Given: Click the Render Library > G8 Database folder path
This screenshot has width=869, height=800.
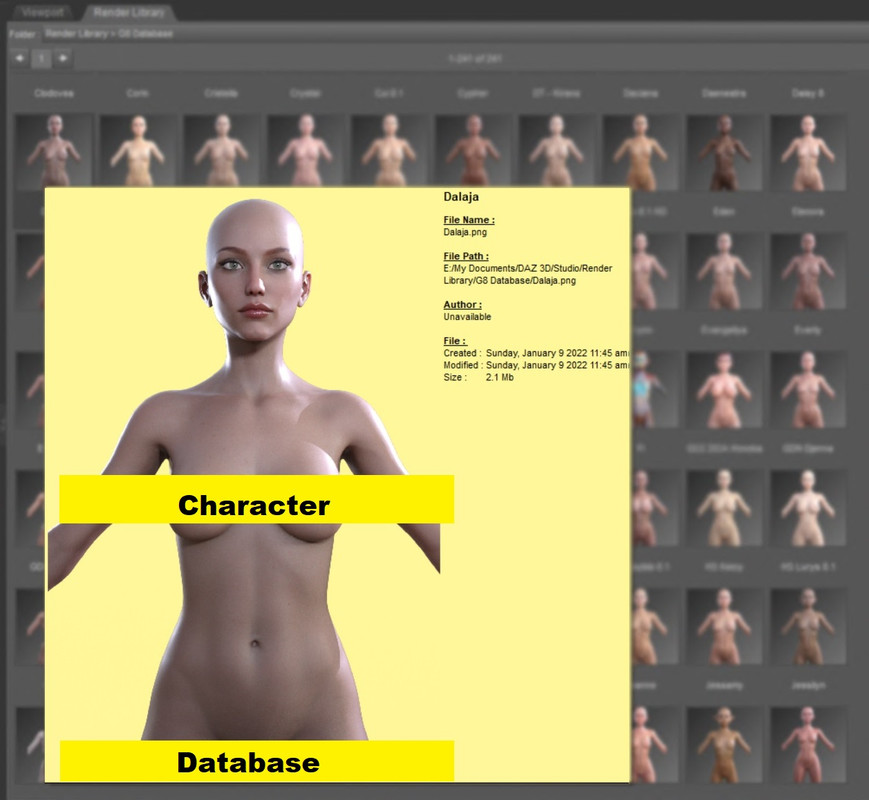Looking at the screenshot, I should pos(109,33).
